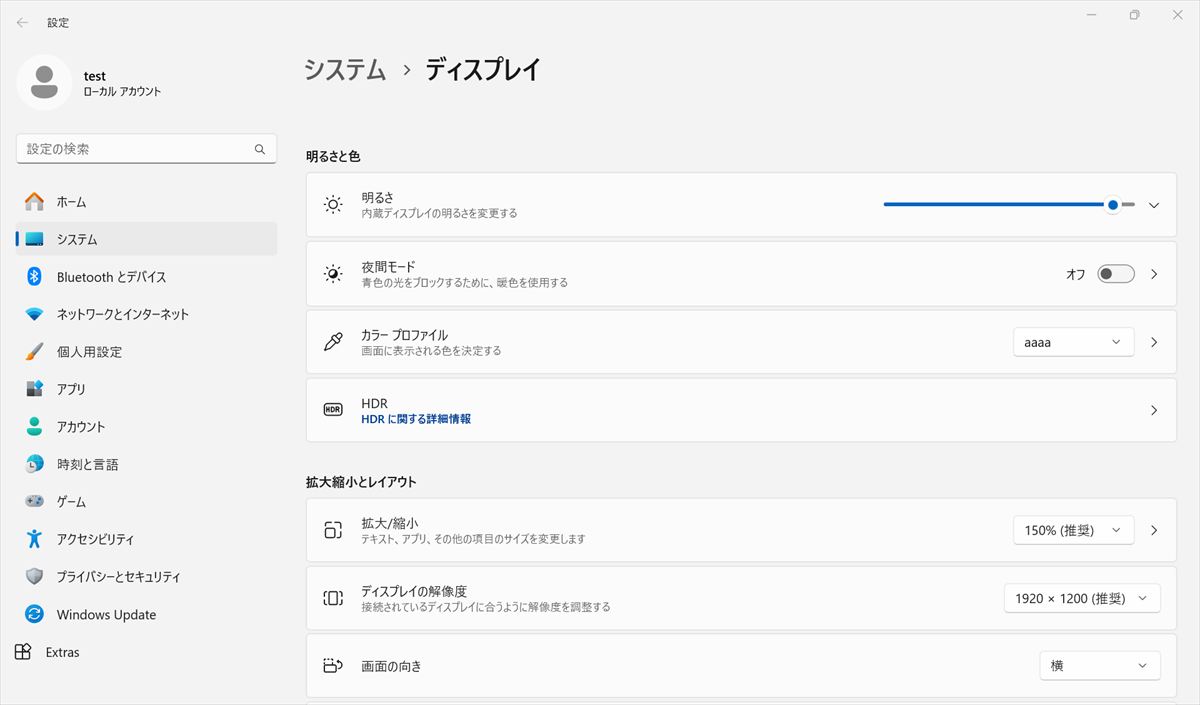Click 画面に表示される色を決定する description

[431, 351]
